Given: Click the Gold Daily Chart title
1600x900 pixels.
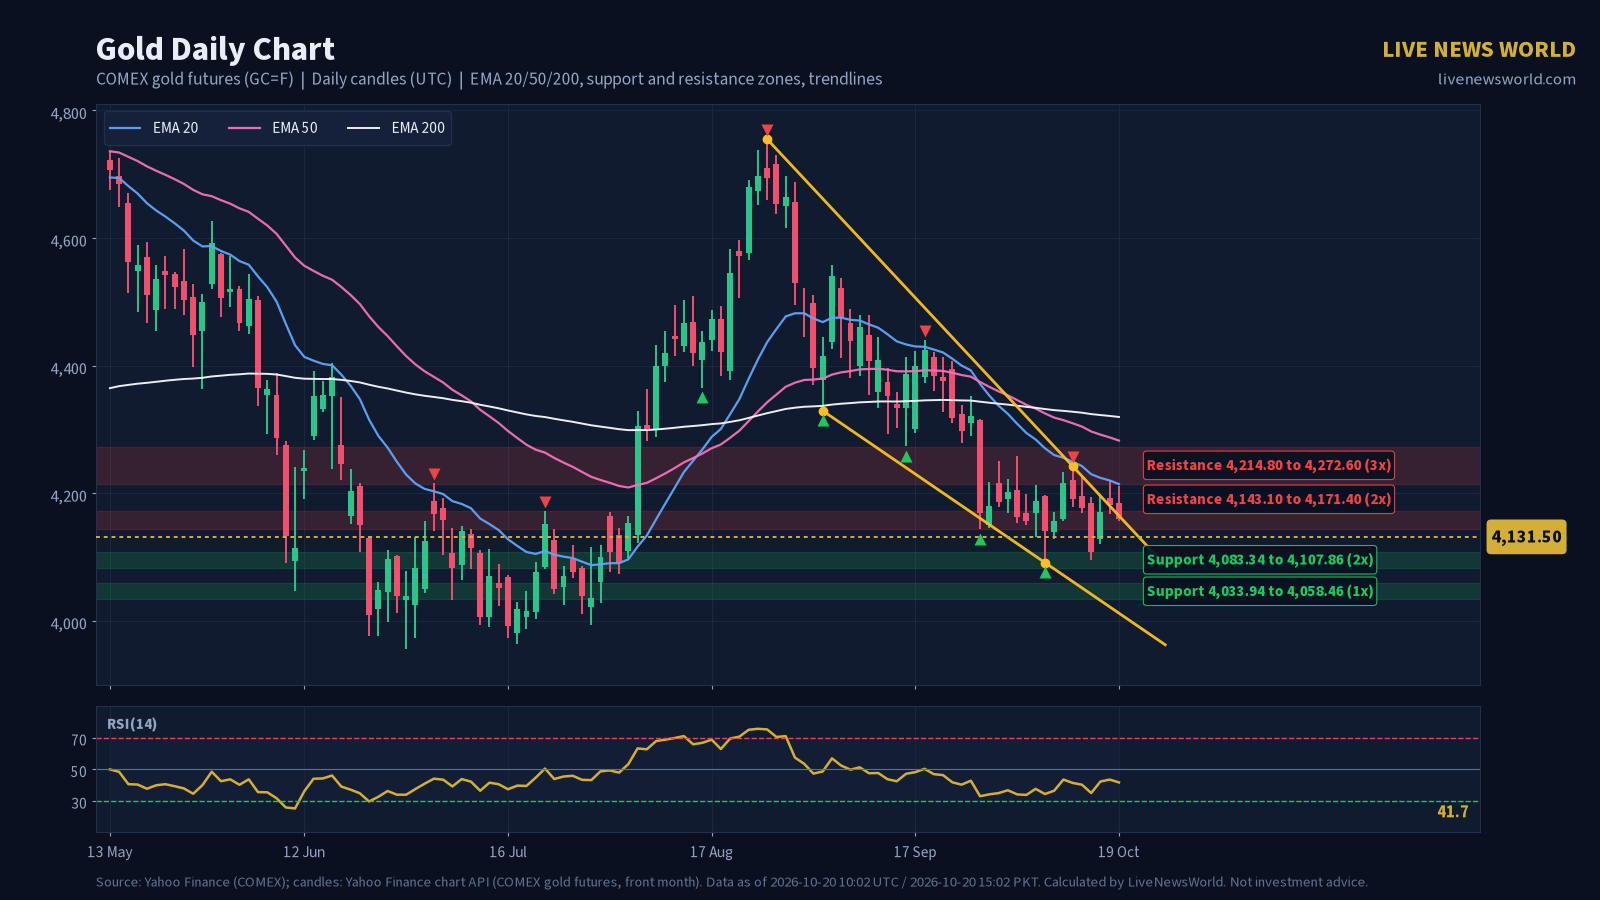Looking at the screenshot, I should (x=215, y=49).
